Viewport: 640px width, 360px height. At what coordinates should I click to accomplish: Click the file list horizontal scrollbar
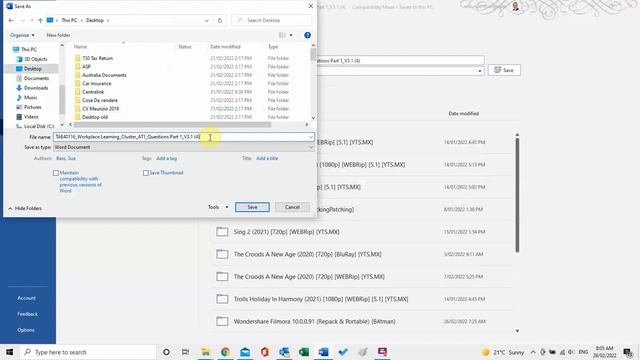click(173, 125)
